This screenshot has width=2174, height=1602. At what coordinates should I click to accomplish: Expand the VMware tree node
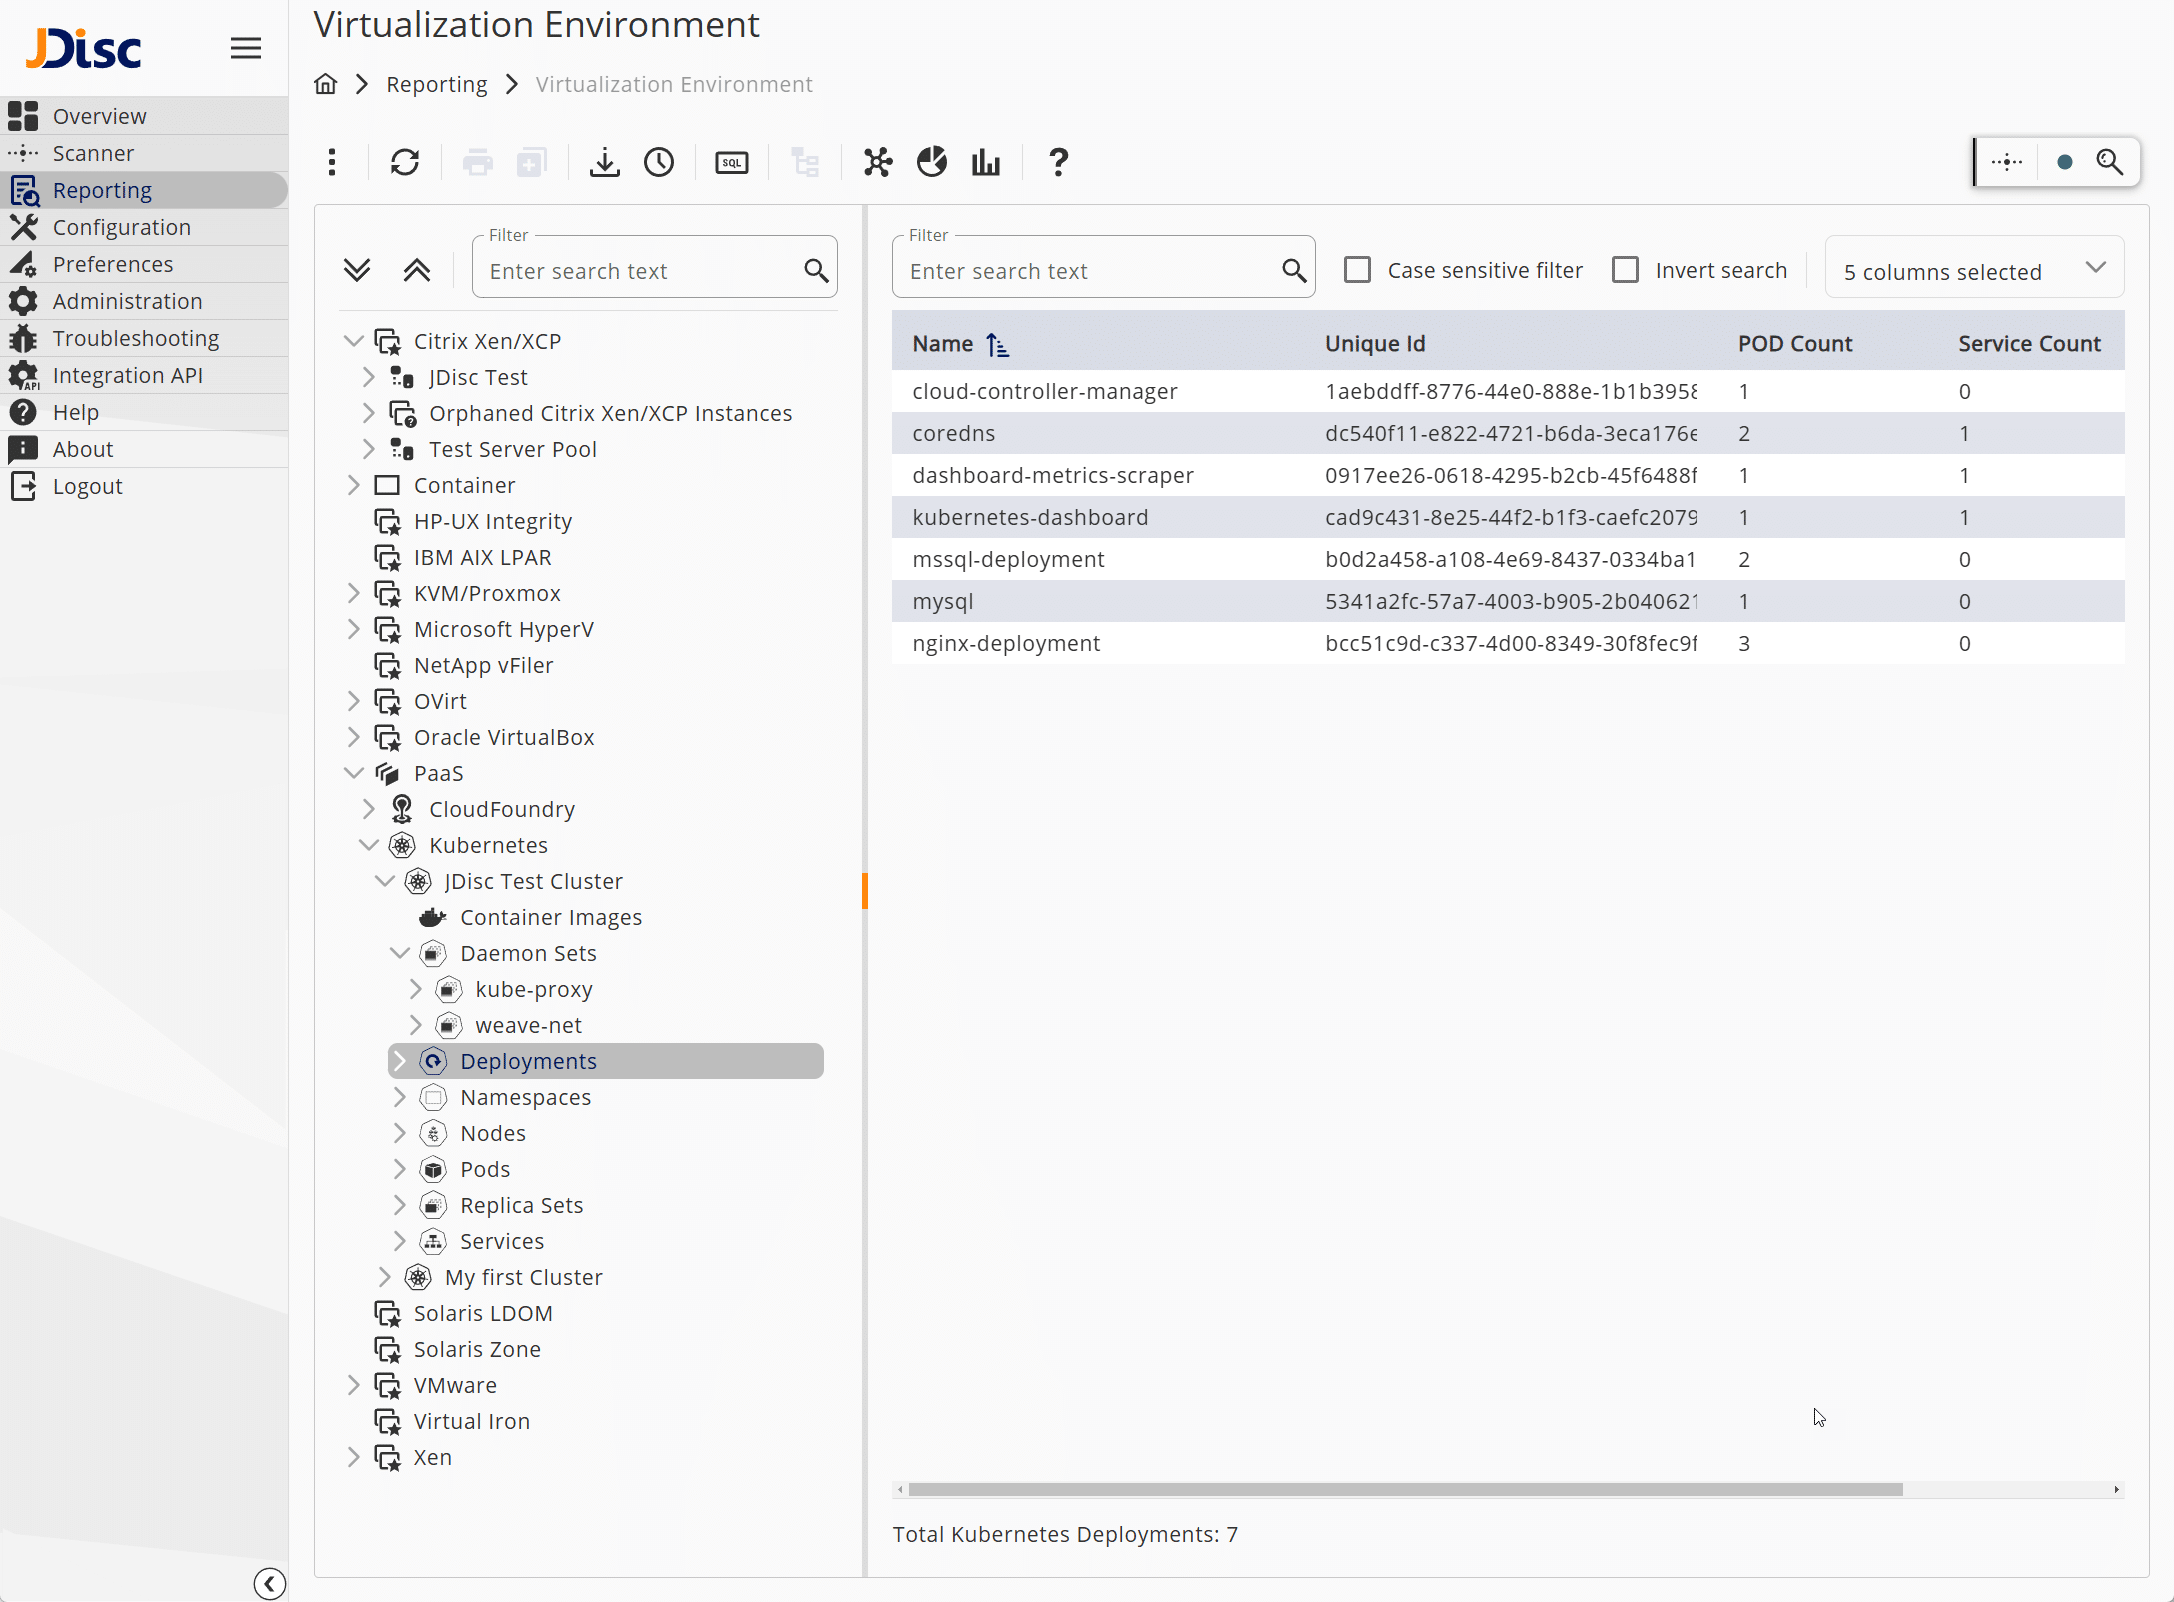[x=353, y=1385]
